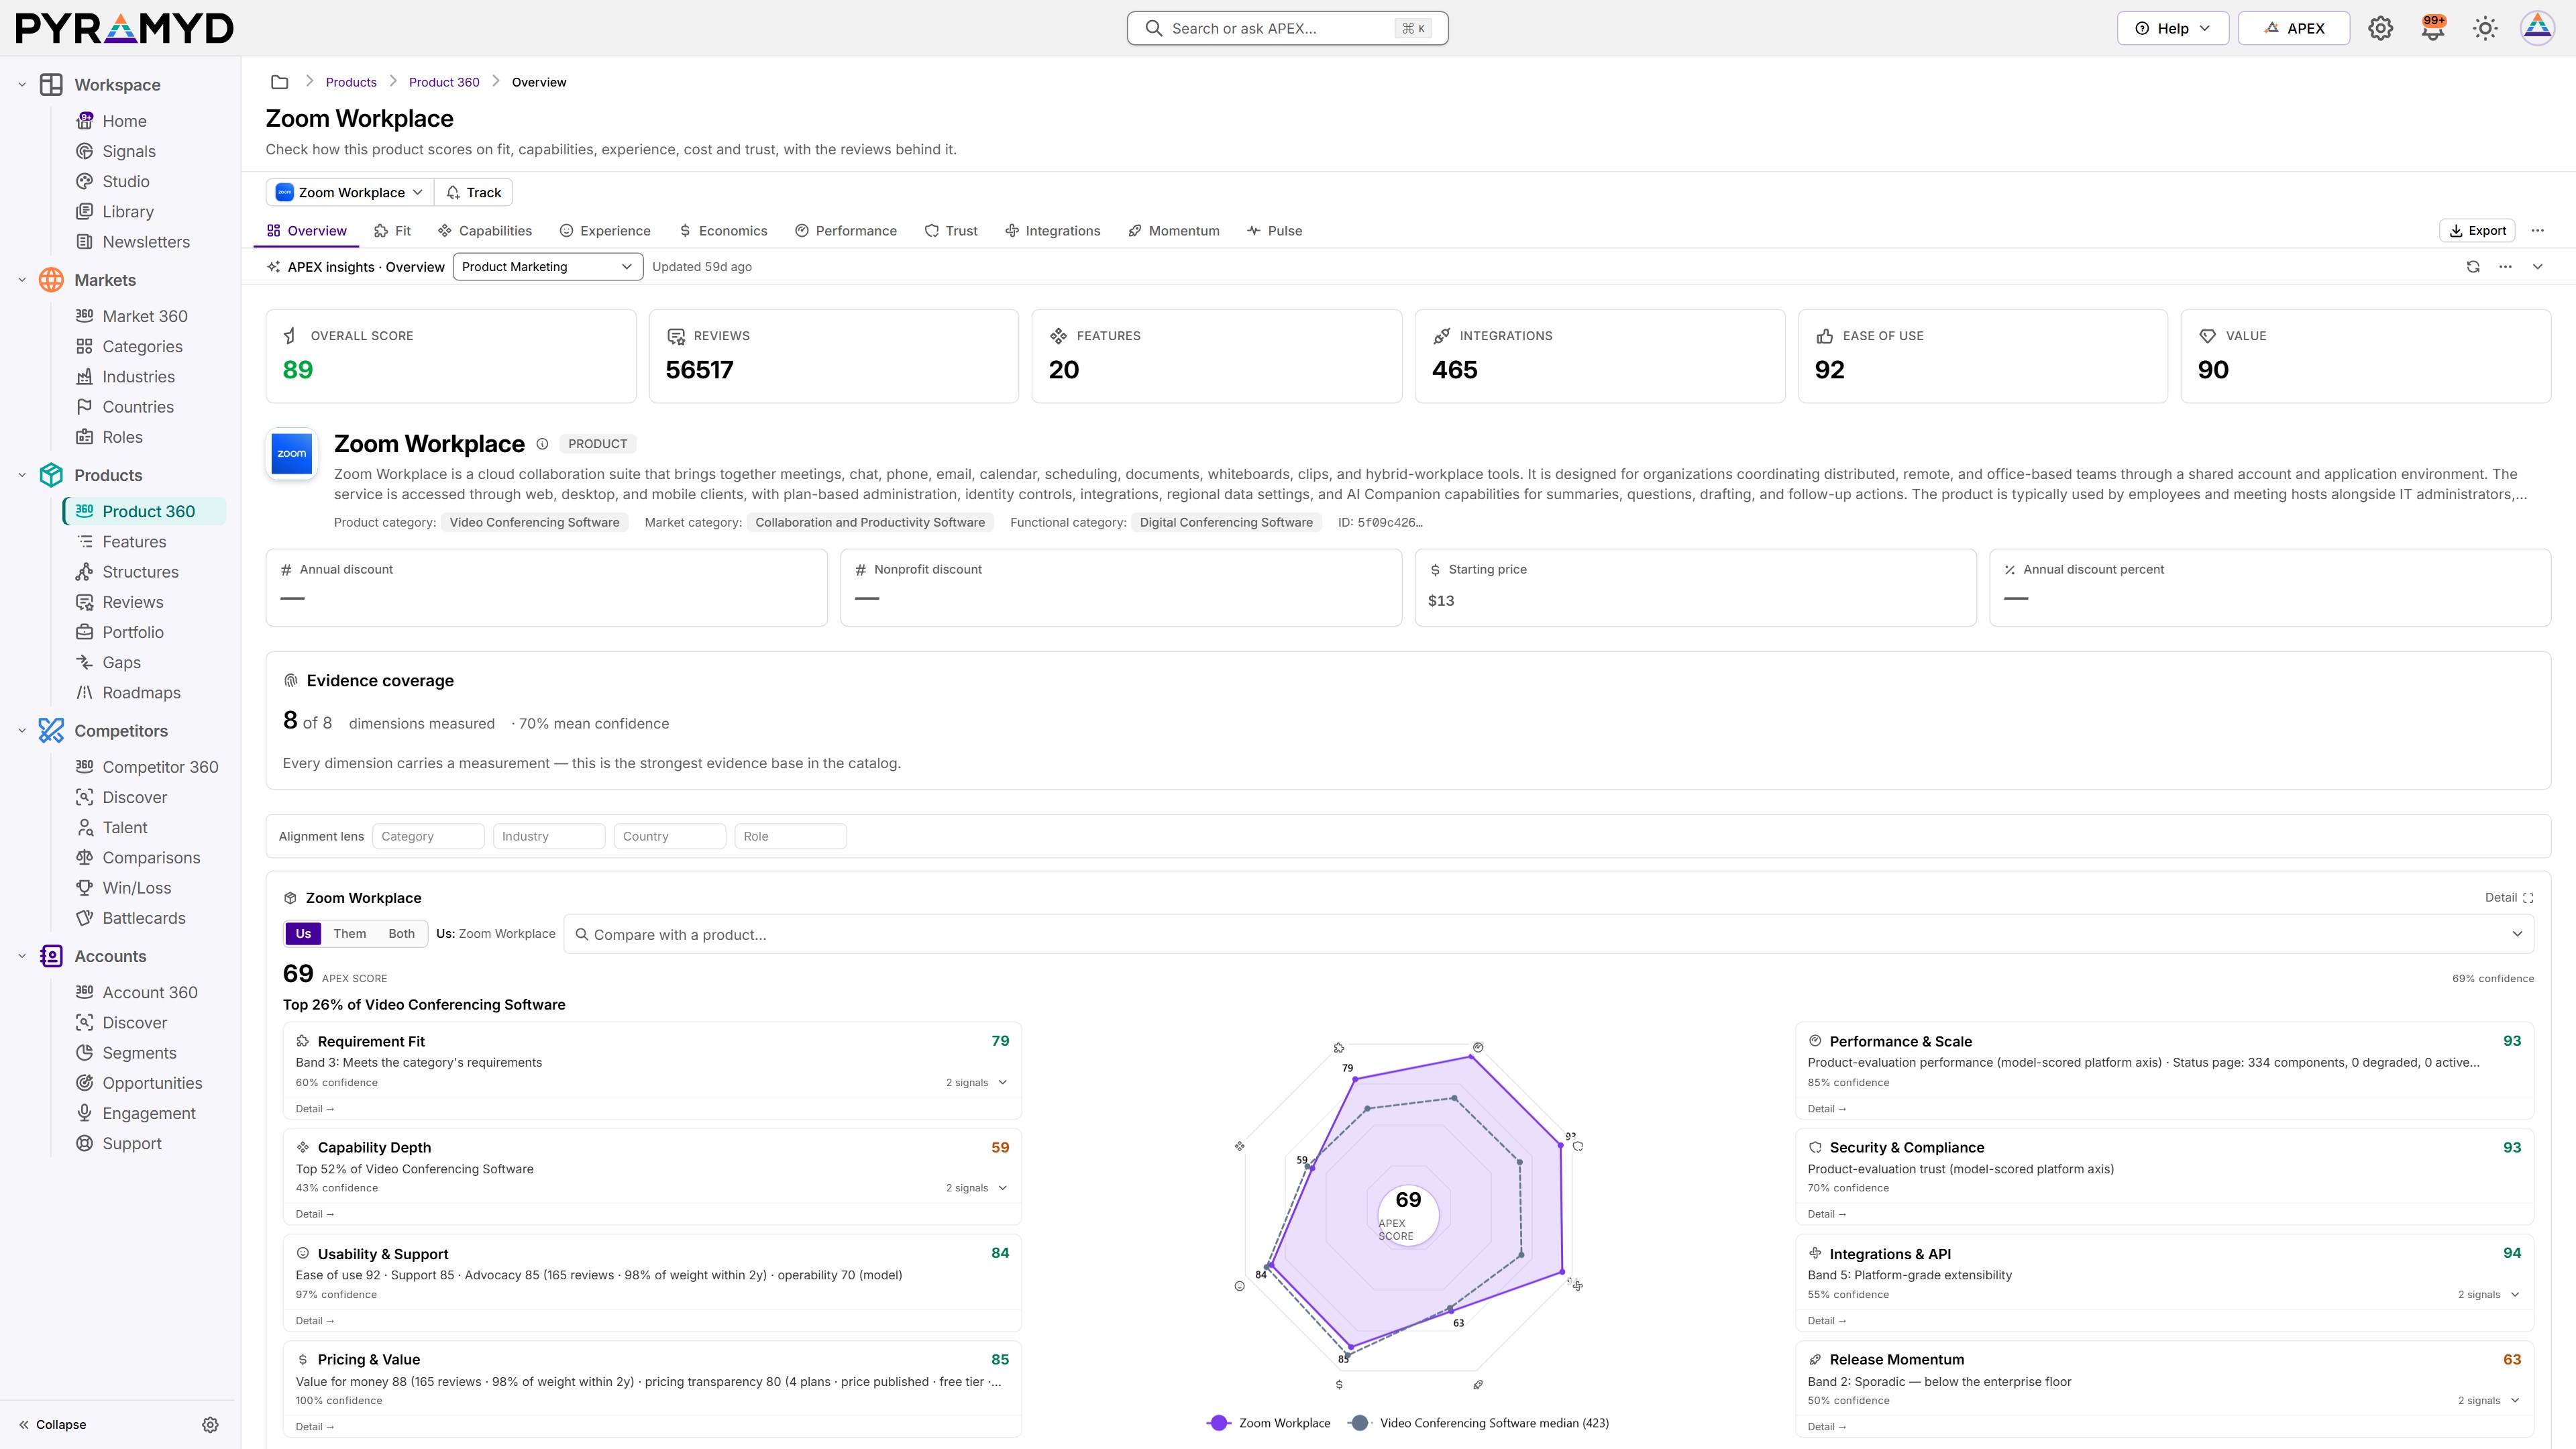
Task: Expand Requirement Fit 2 signals chevron
Action: (x=1003, y=1083)
